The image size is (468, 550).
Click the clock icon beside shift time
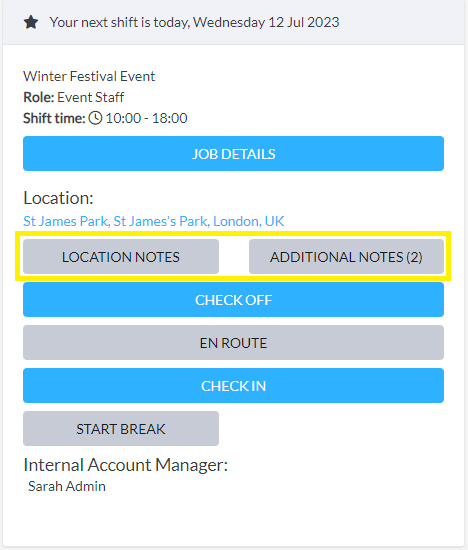coord(95,118)
